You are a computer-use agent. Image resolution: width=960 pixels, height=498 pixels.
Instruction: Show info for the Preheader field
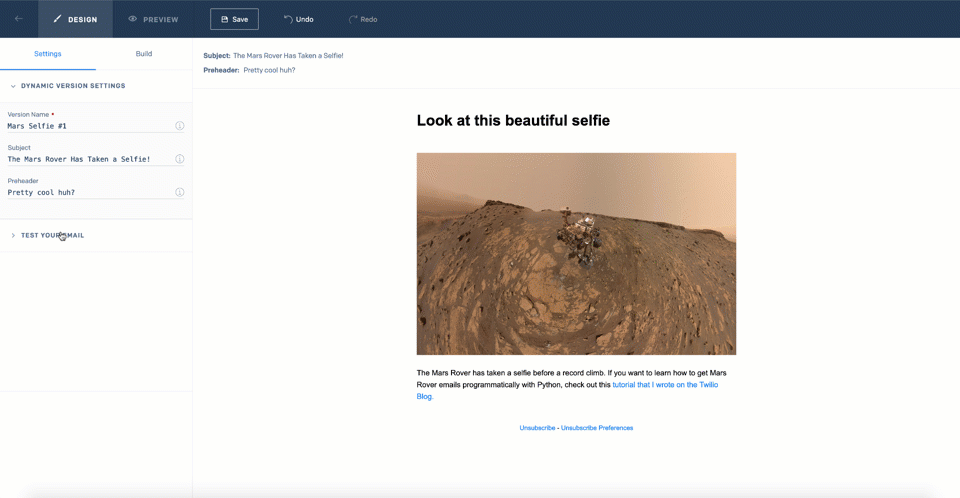(179, 192)
